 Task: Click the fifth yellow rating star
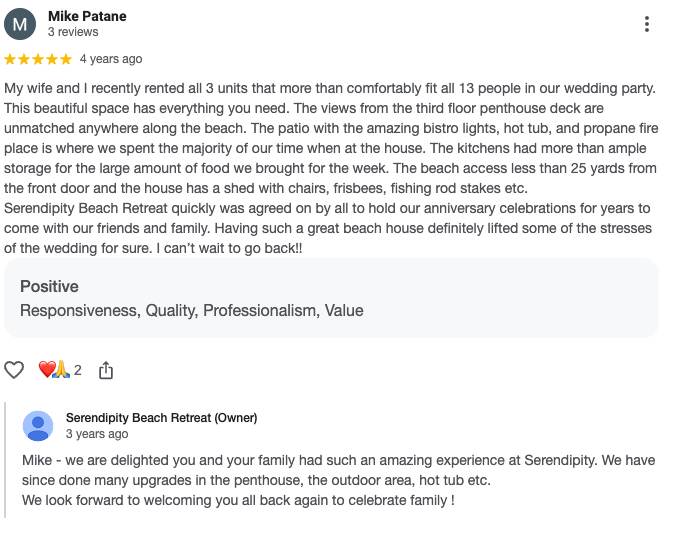pos(66,59)
